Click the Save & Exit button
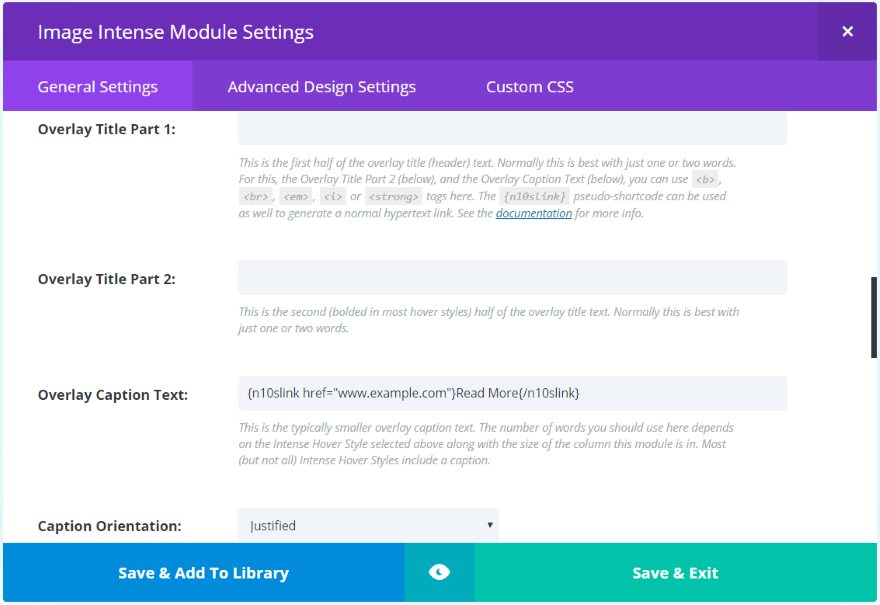880x605 pixels. [675, 573]
